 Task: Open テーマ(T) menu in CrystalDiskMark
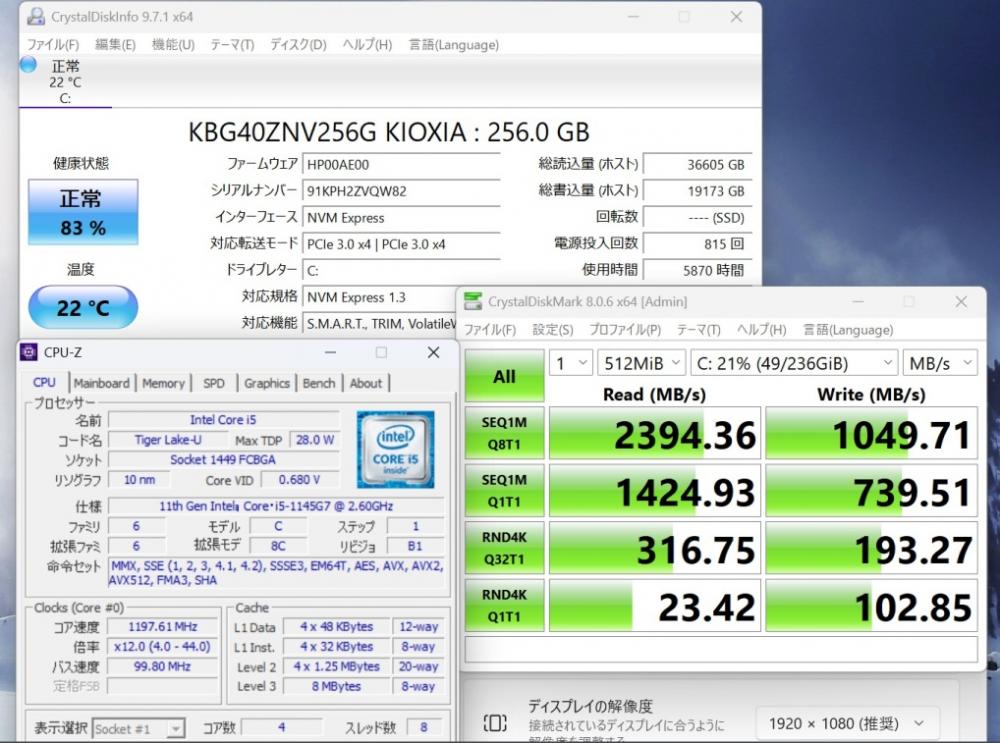point(698,330)
